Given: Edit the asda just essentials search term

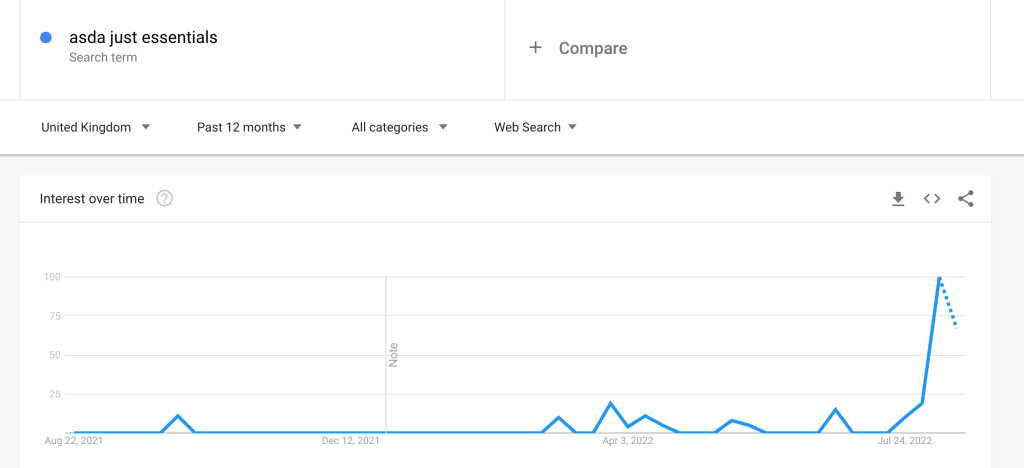Looking at the screenshot, I should tap(143, 38).
